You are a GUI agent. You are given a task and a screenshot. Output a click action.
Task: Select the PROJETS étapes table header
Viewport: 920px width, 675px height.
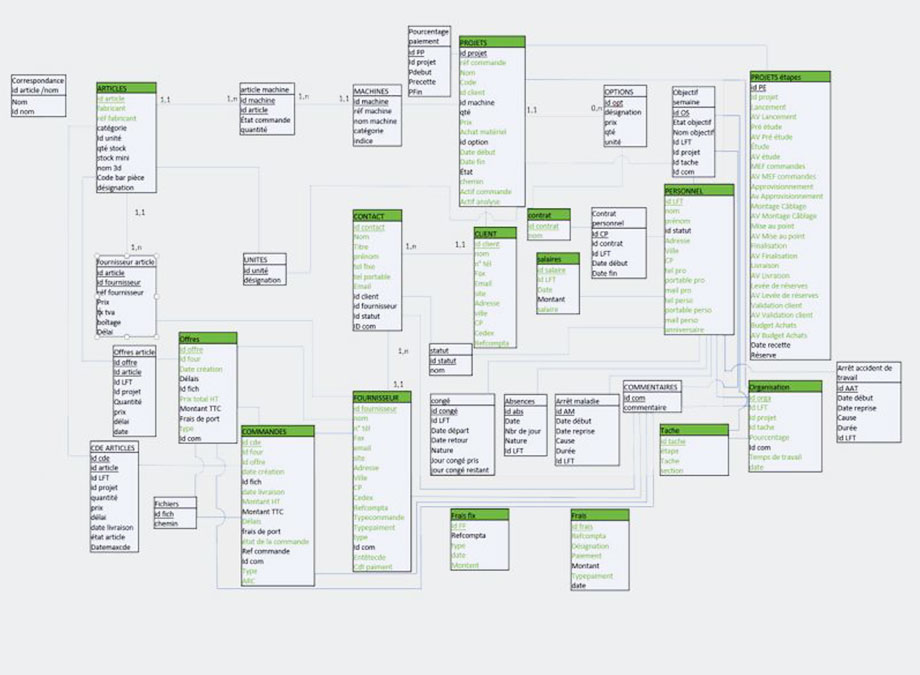click(789, 76)
